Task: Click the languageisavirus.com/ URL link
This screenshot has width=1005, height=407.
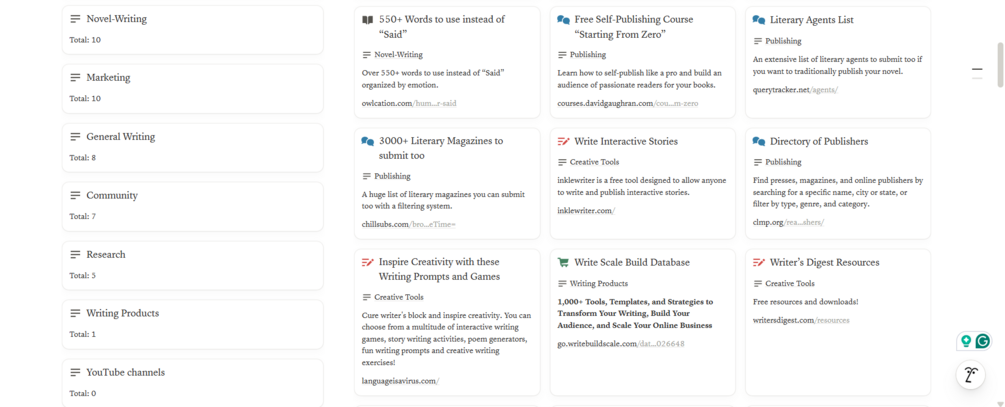Action: [x=400, y=381]
